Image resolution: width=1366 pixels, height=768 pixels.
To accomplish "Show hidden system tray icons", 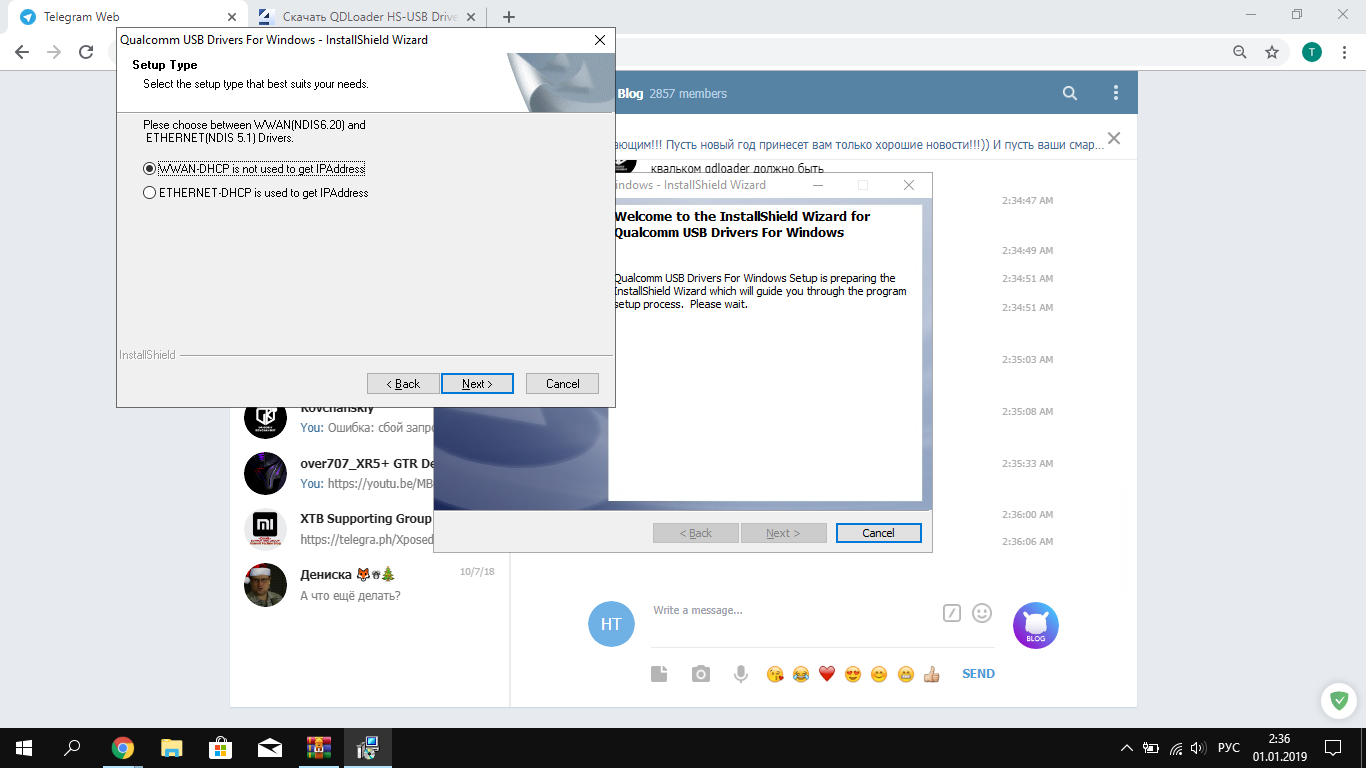I will tap(1127, 748).
